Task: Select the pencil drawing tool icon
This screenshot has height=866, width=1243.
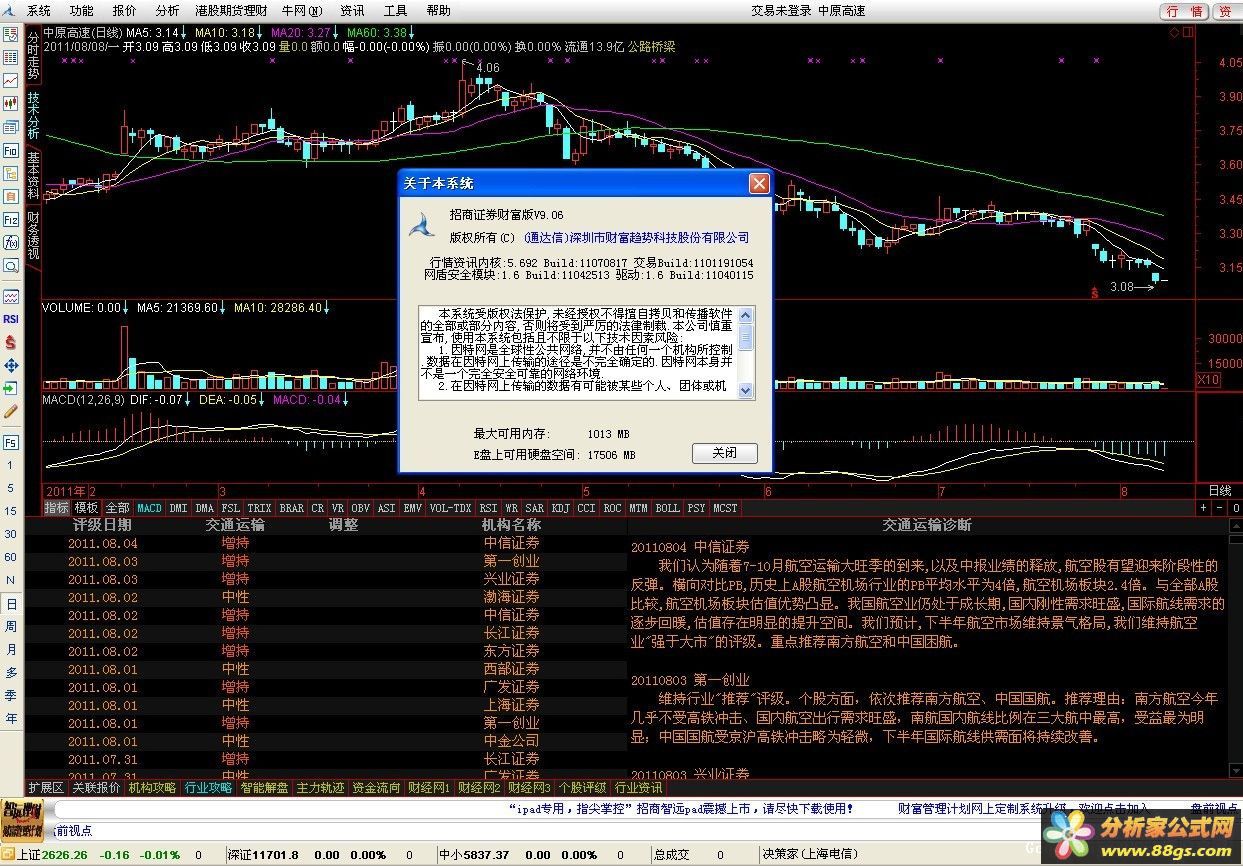Action: coord(11,411)
